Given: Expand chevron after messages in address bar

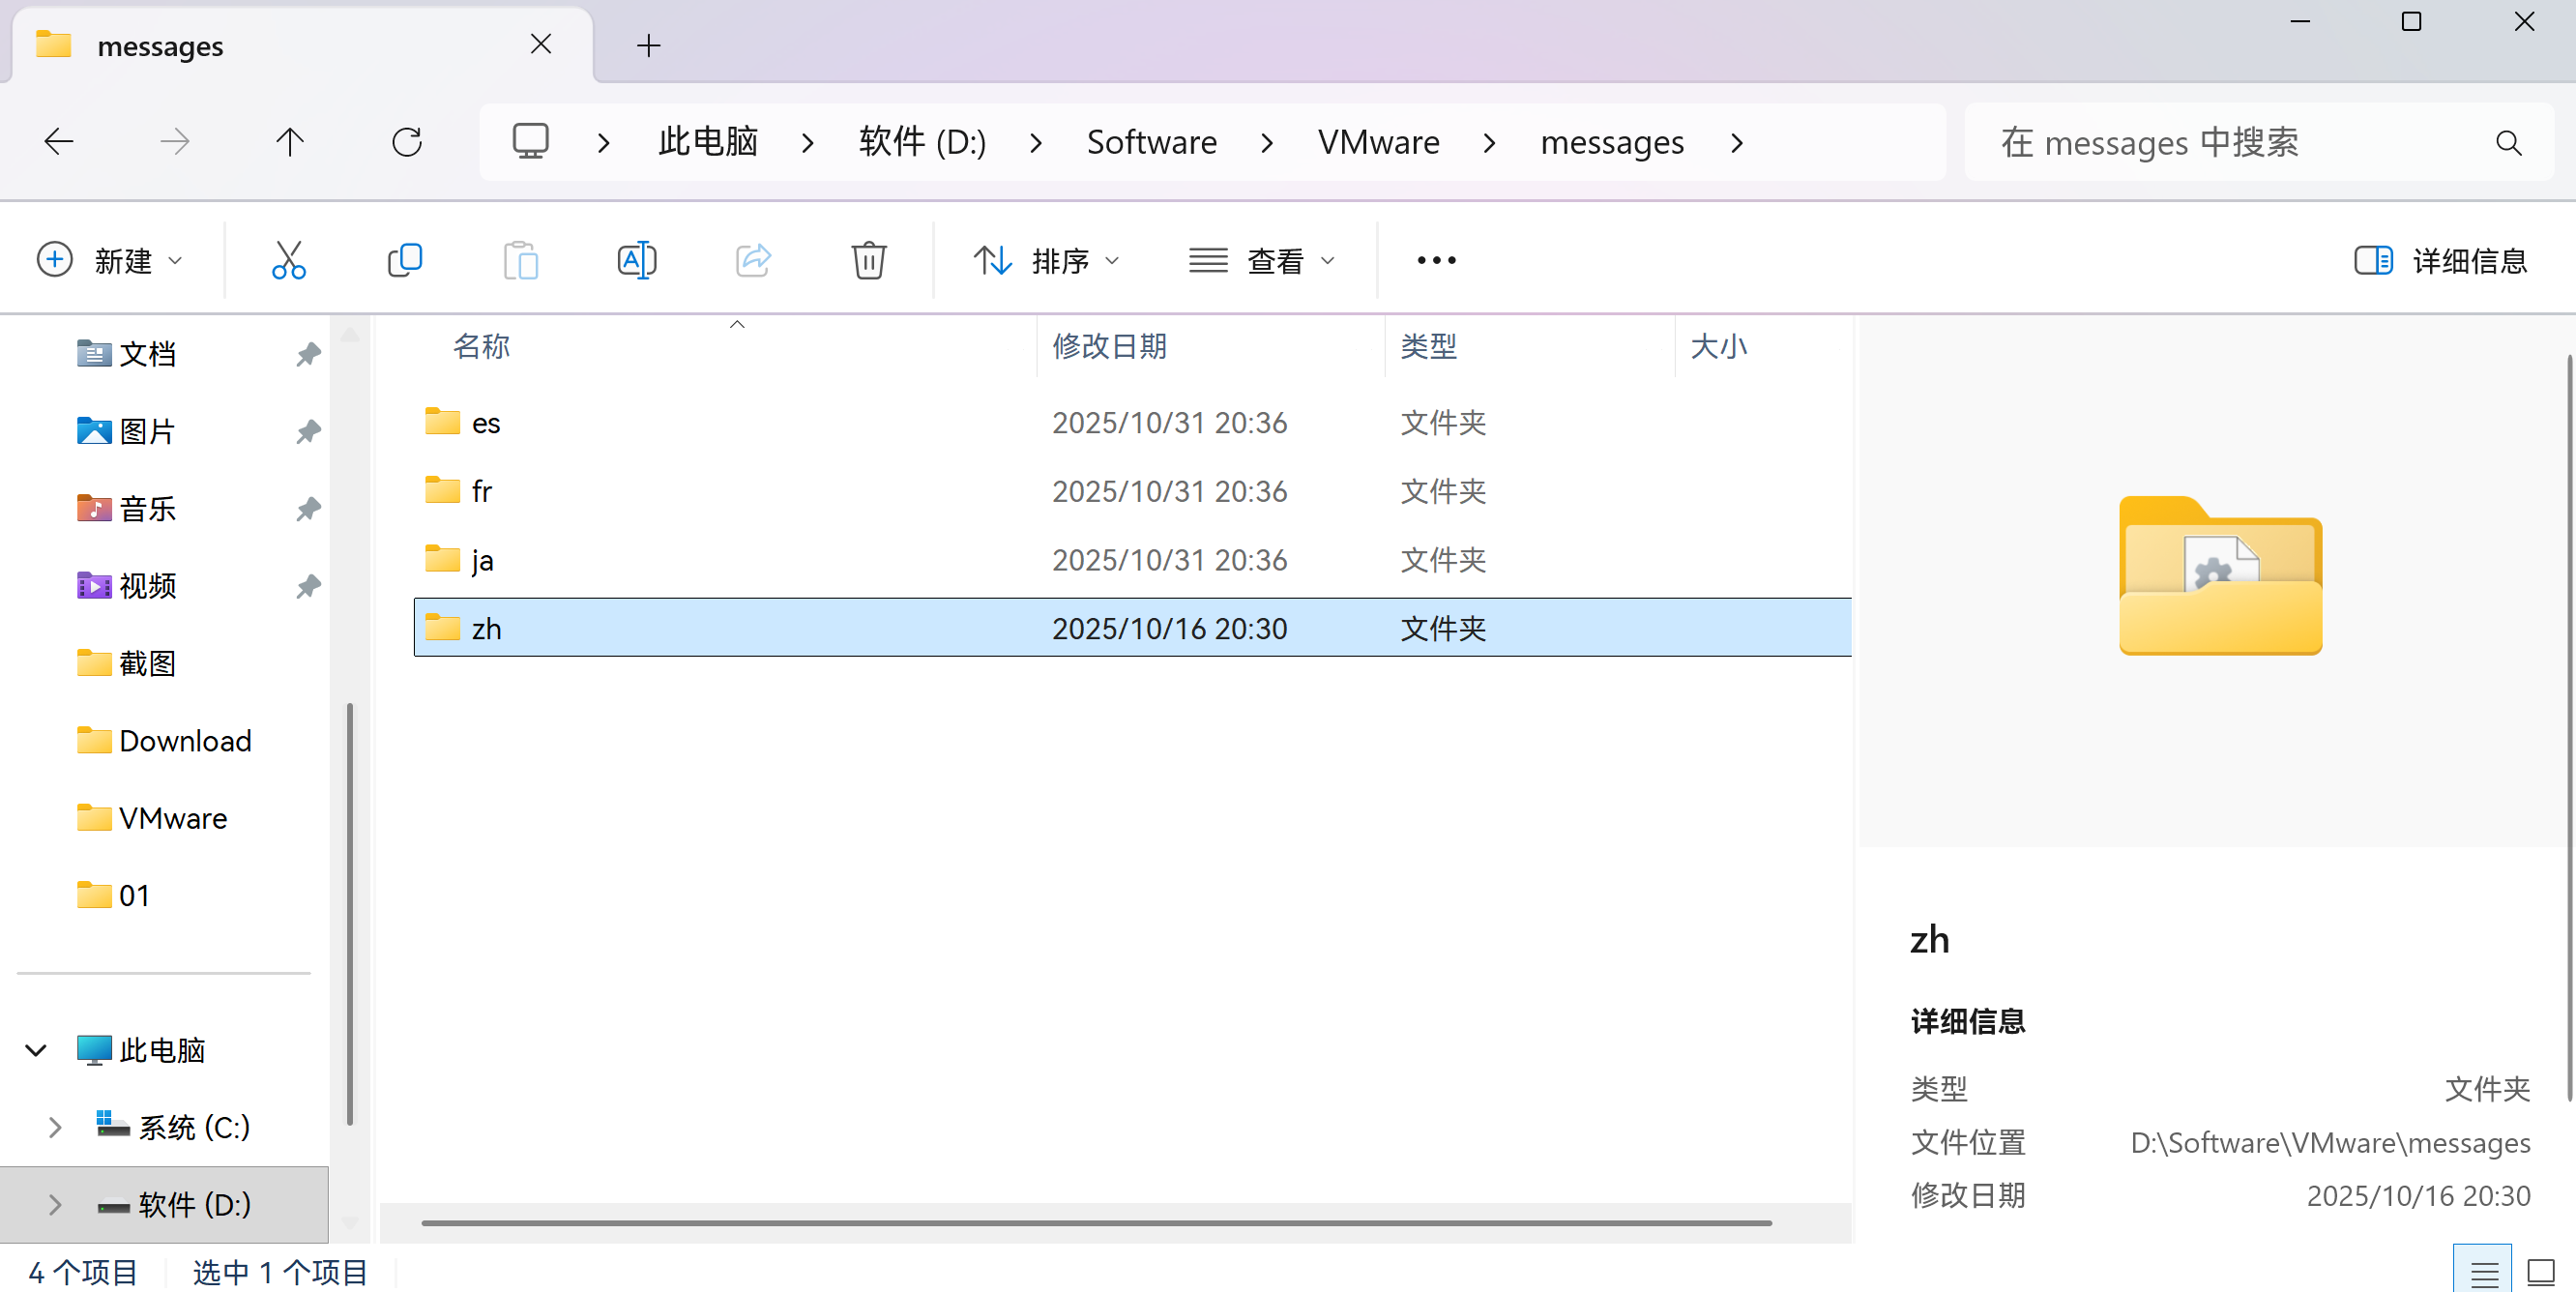Looking at the screenshot, I should coord(1737,143).
